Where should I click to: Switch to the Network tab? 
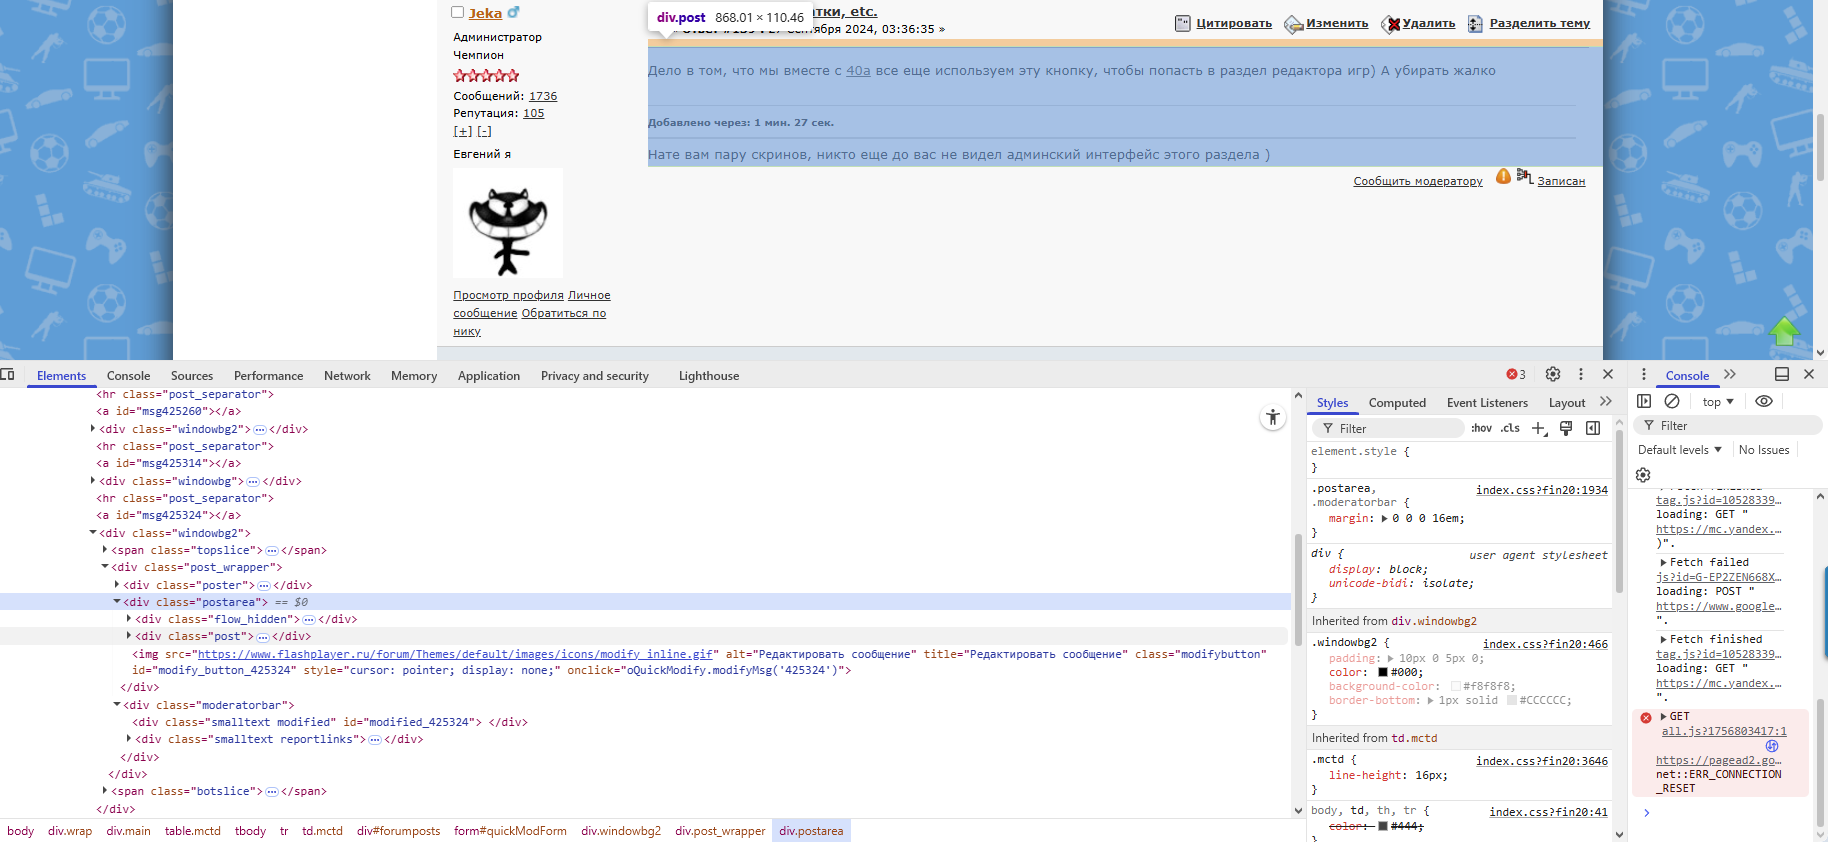(x=347, y=376)
